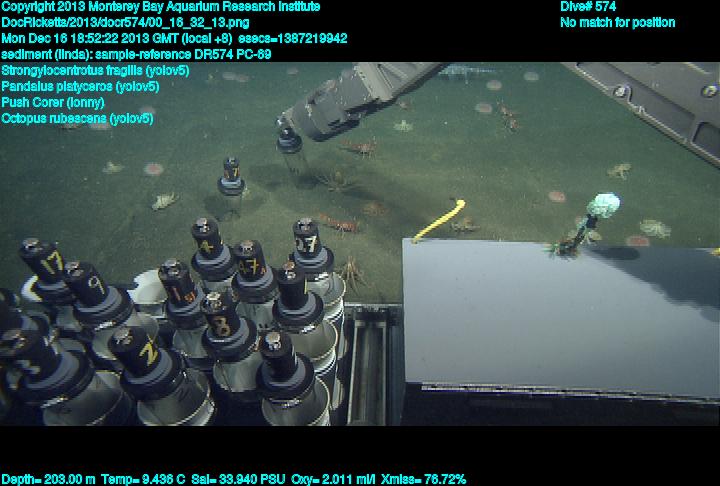Click the lone push corer standing in sediment
Viewport: 720px width, 486px height.
(231, 178)
